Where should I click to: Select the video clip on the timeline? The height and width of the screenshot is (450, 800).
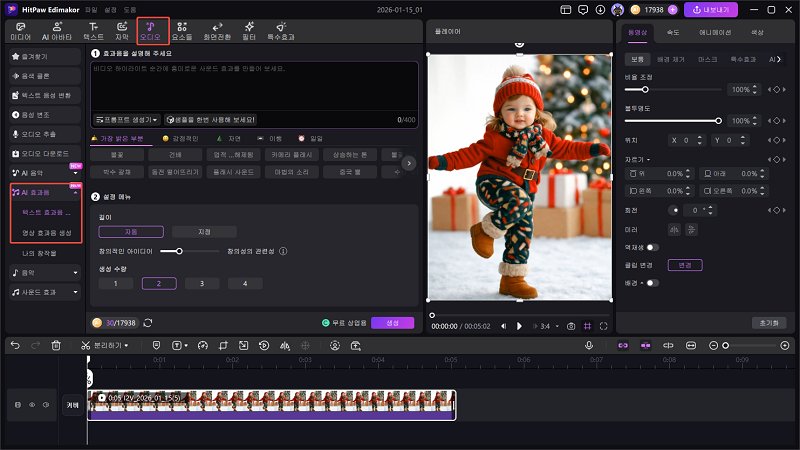271,405
